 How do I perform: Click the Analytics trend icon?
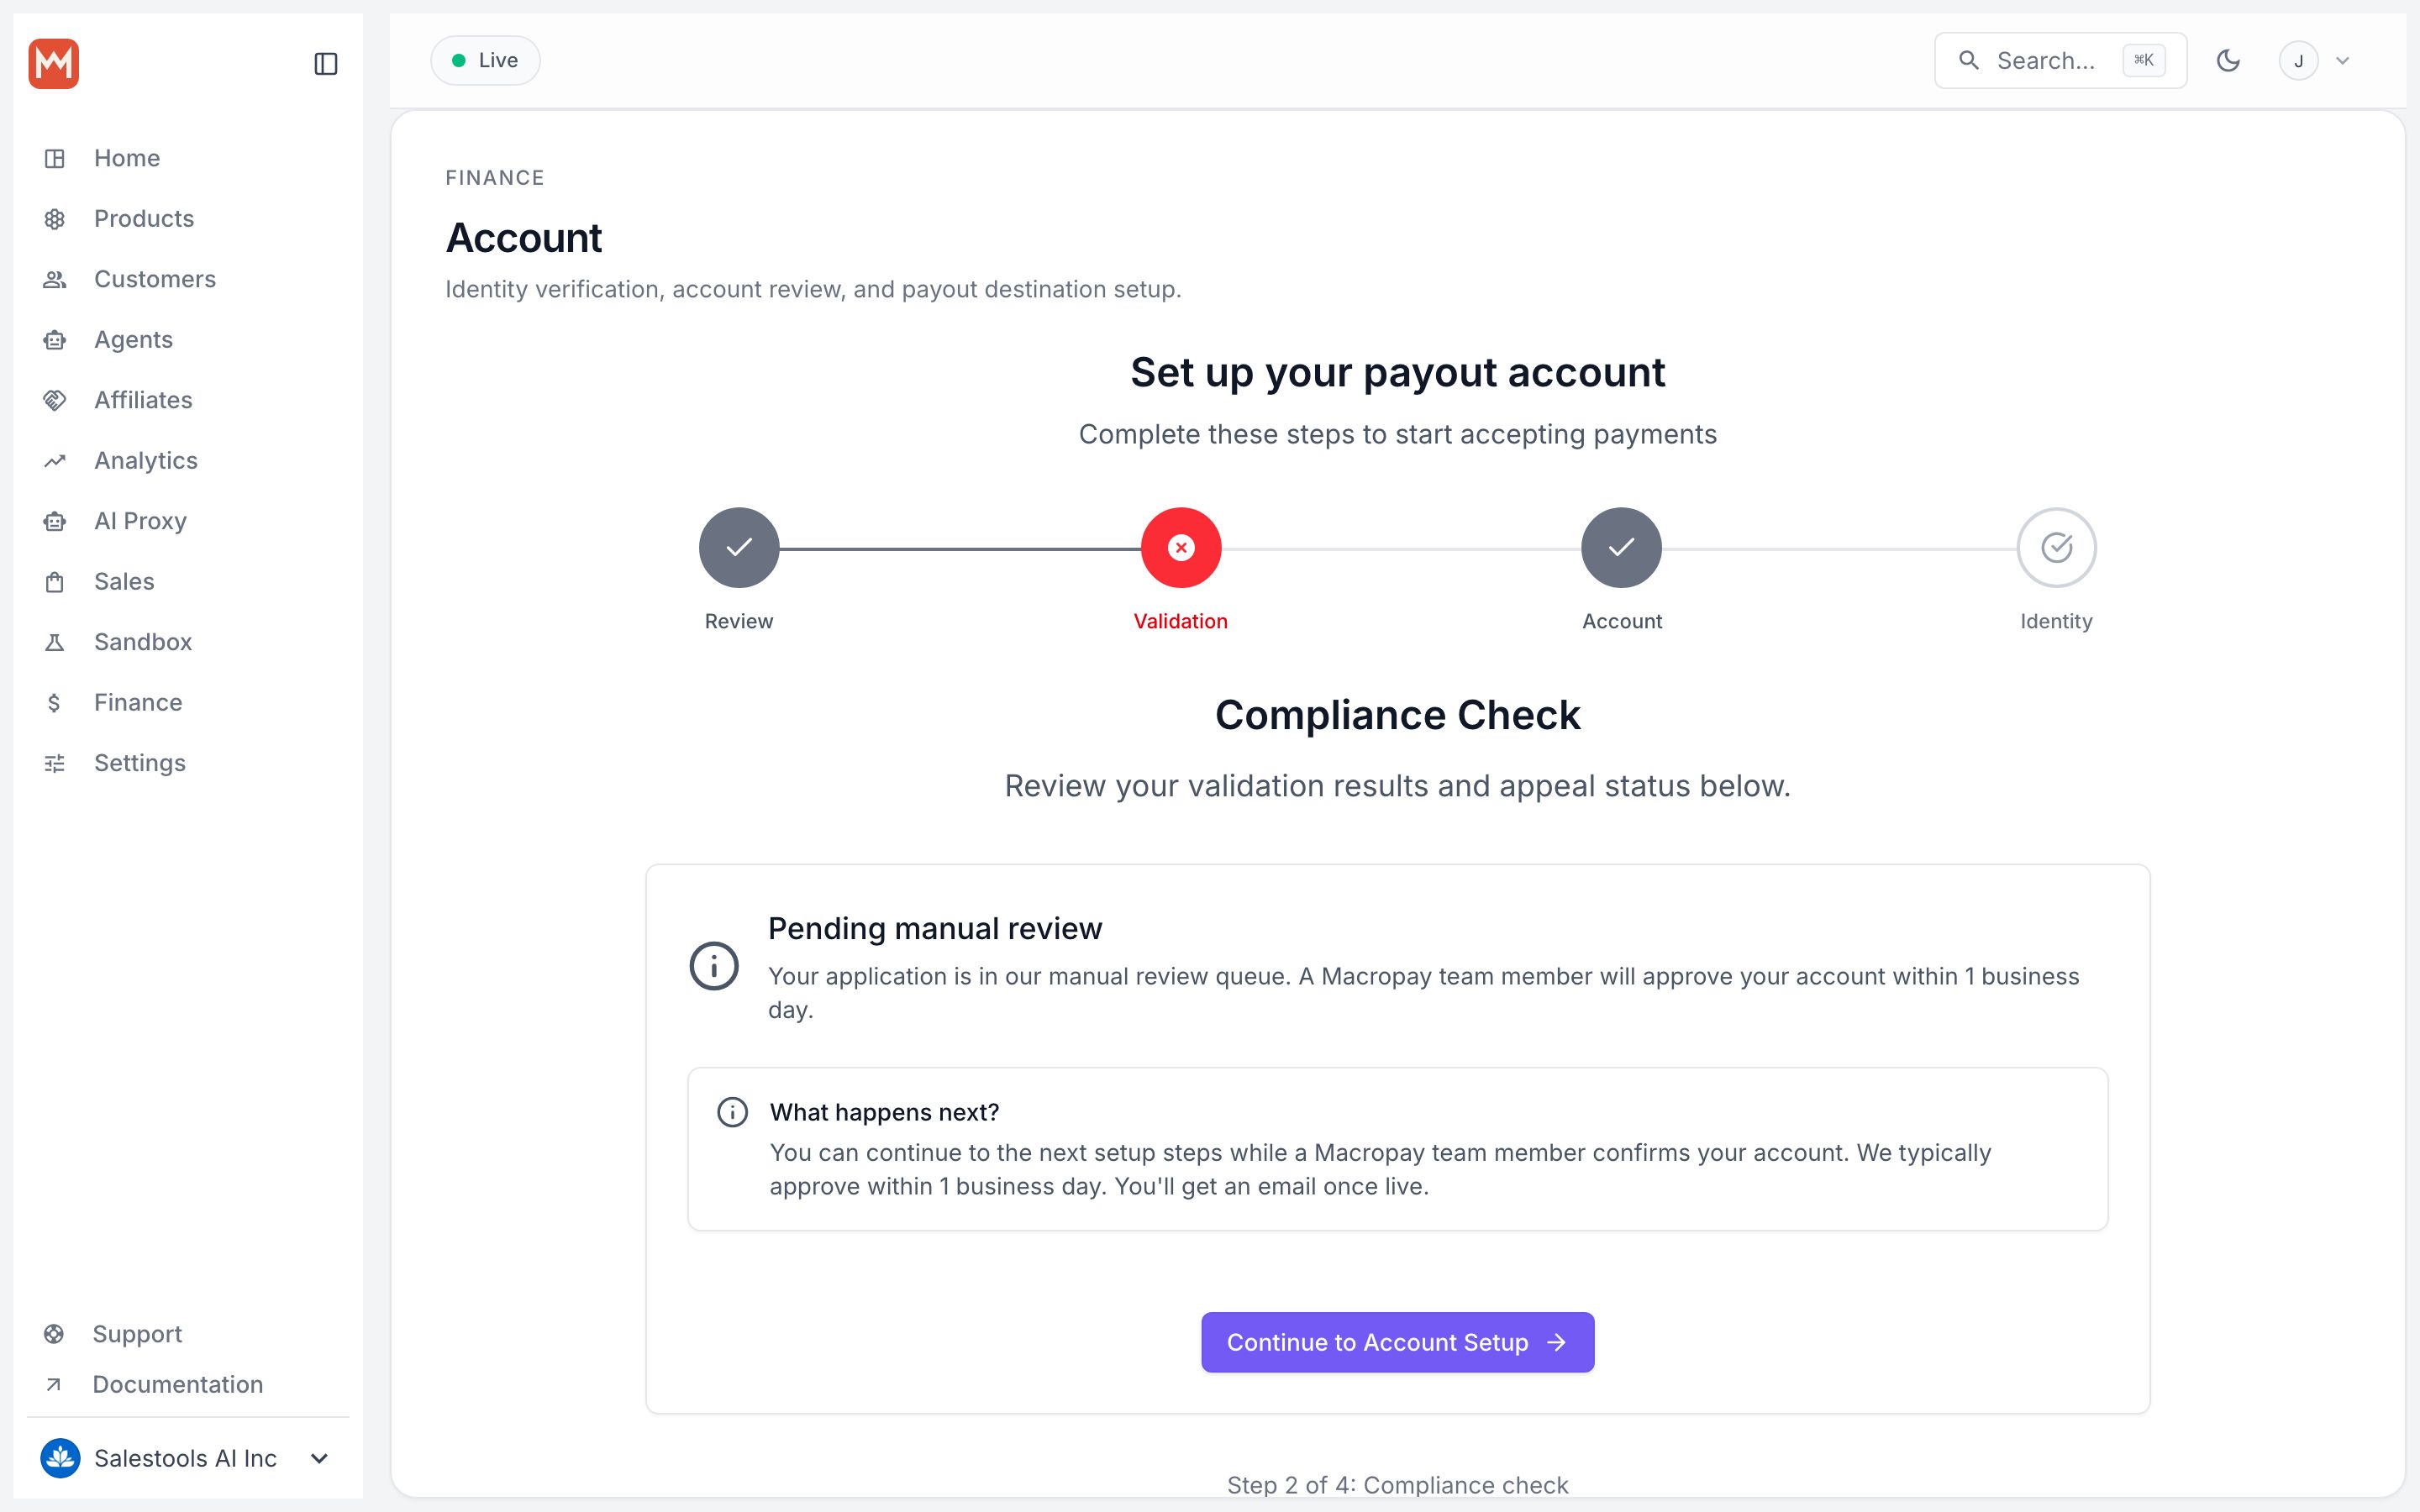[55, 461]
